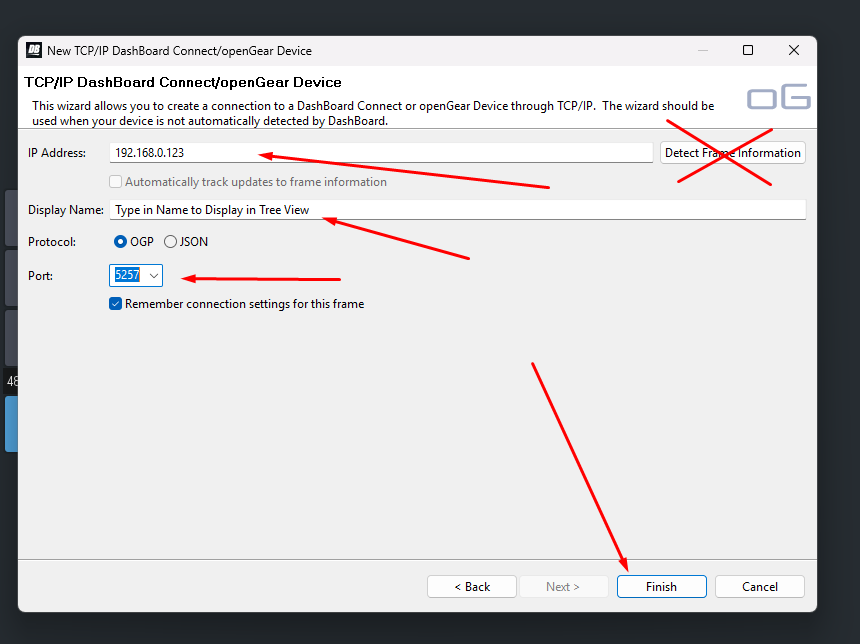Click the IP Address input field
The image size is (860, 644).
380,153
